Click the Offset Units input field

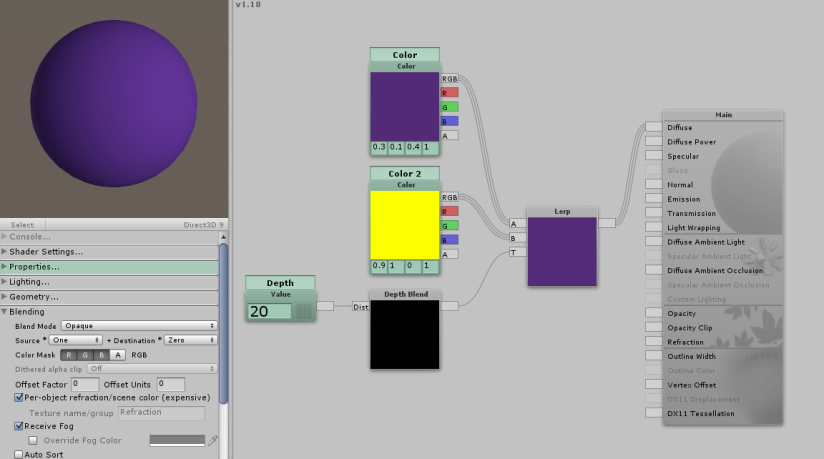171,384
